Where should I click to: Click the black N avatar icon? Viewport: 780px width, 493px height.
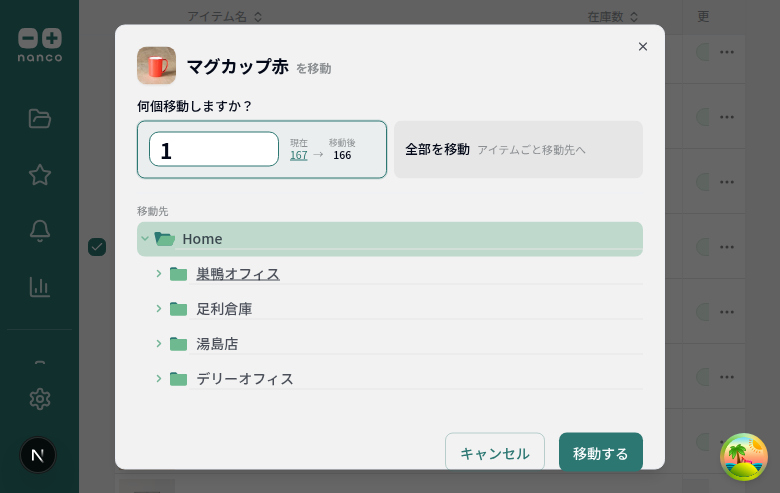click(x=38, y=455)
